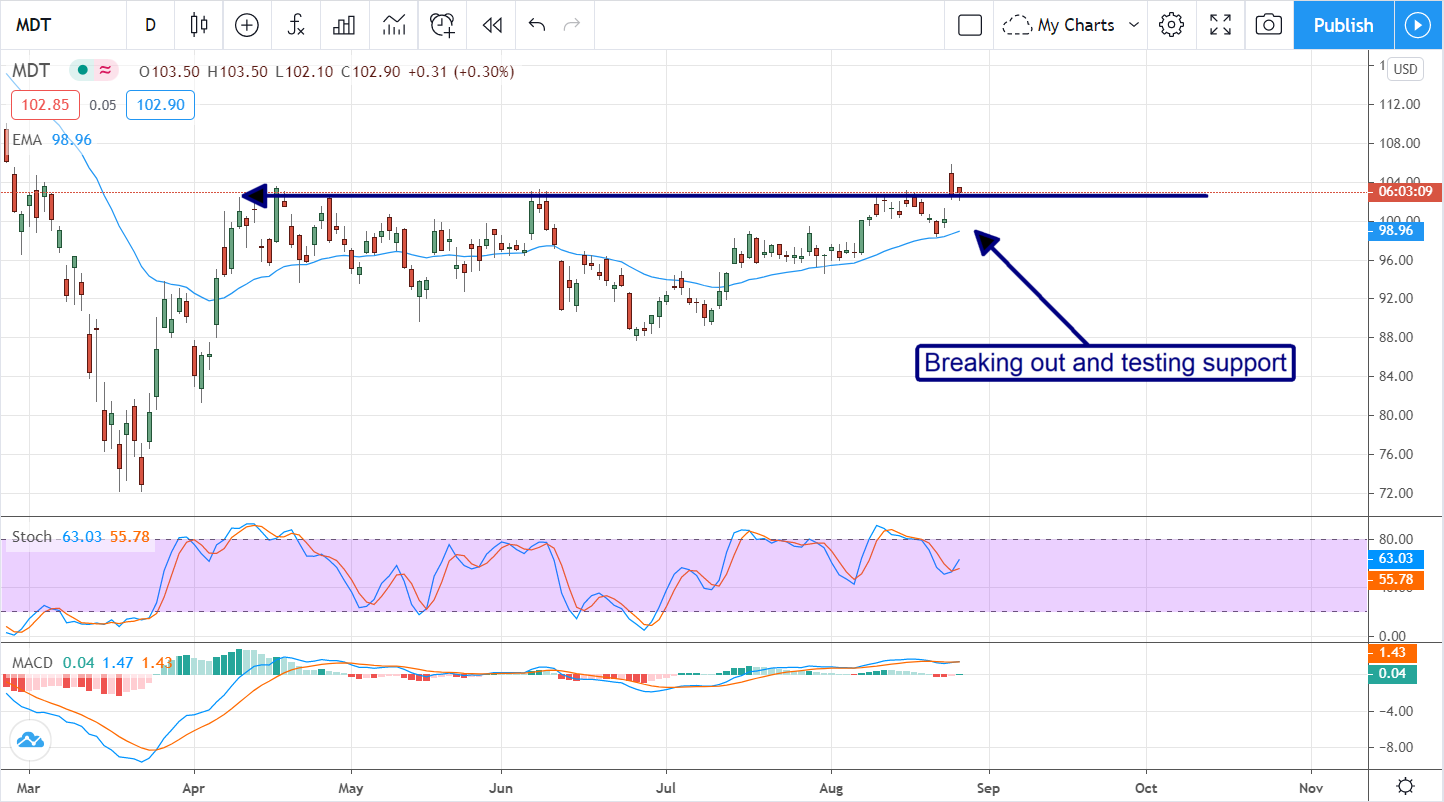Redo the last chart action
This screenshot has height=802, width=1444.
point(572,25)
